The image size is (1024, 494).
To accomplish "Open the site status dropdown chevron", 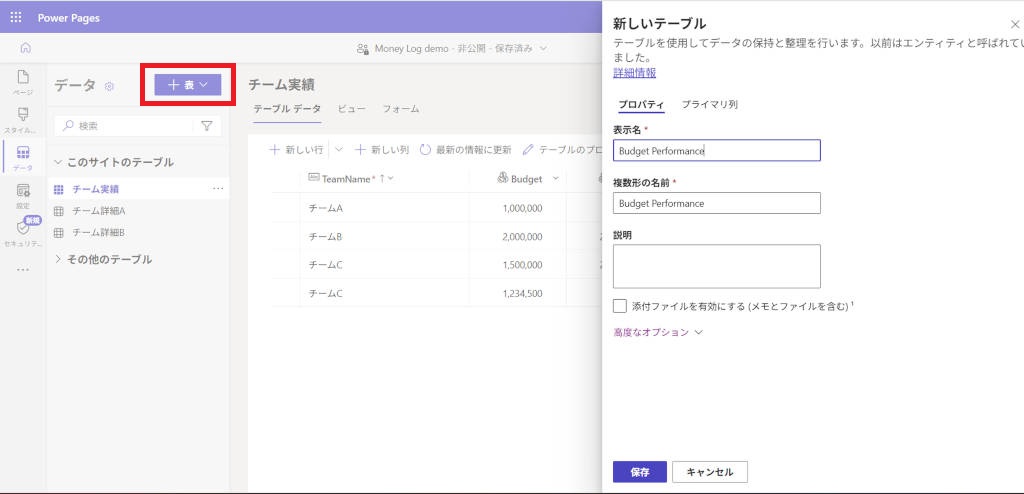I will (x=543, y=48).
